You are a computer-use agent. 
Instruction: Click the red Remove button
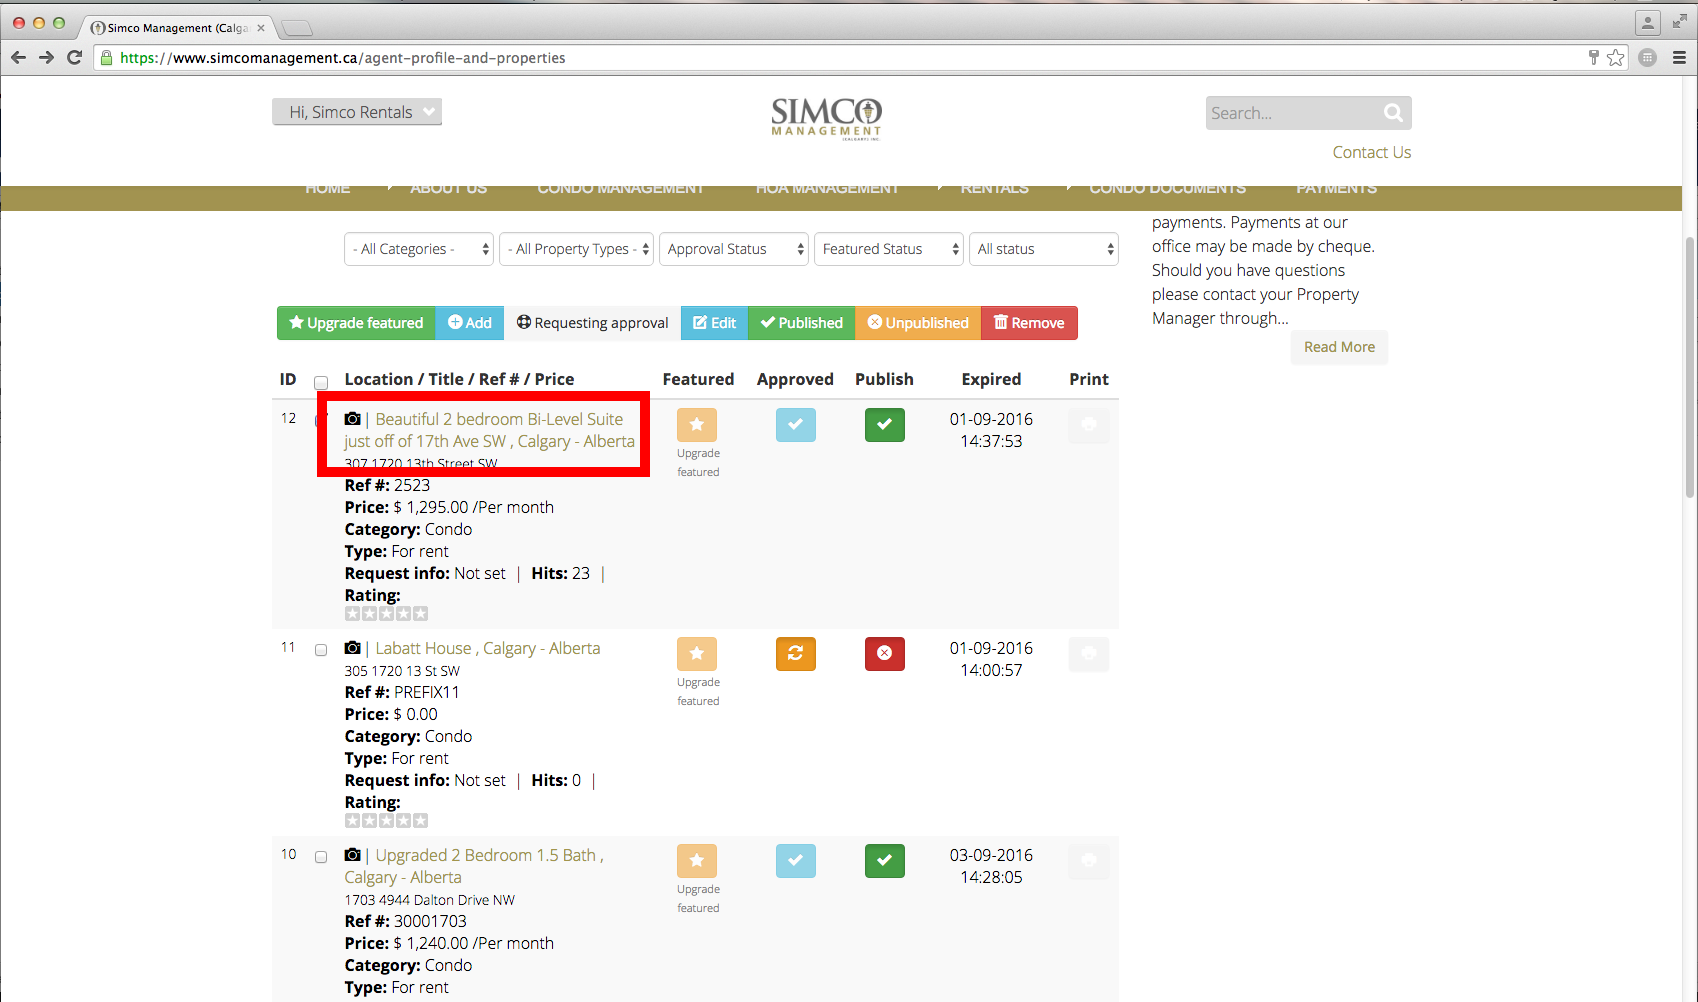[x=1029, y=323]
